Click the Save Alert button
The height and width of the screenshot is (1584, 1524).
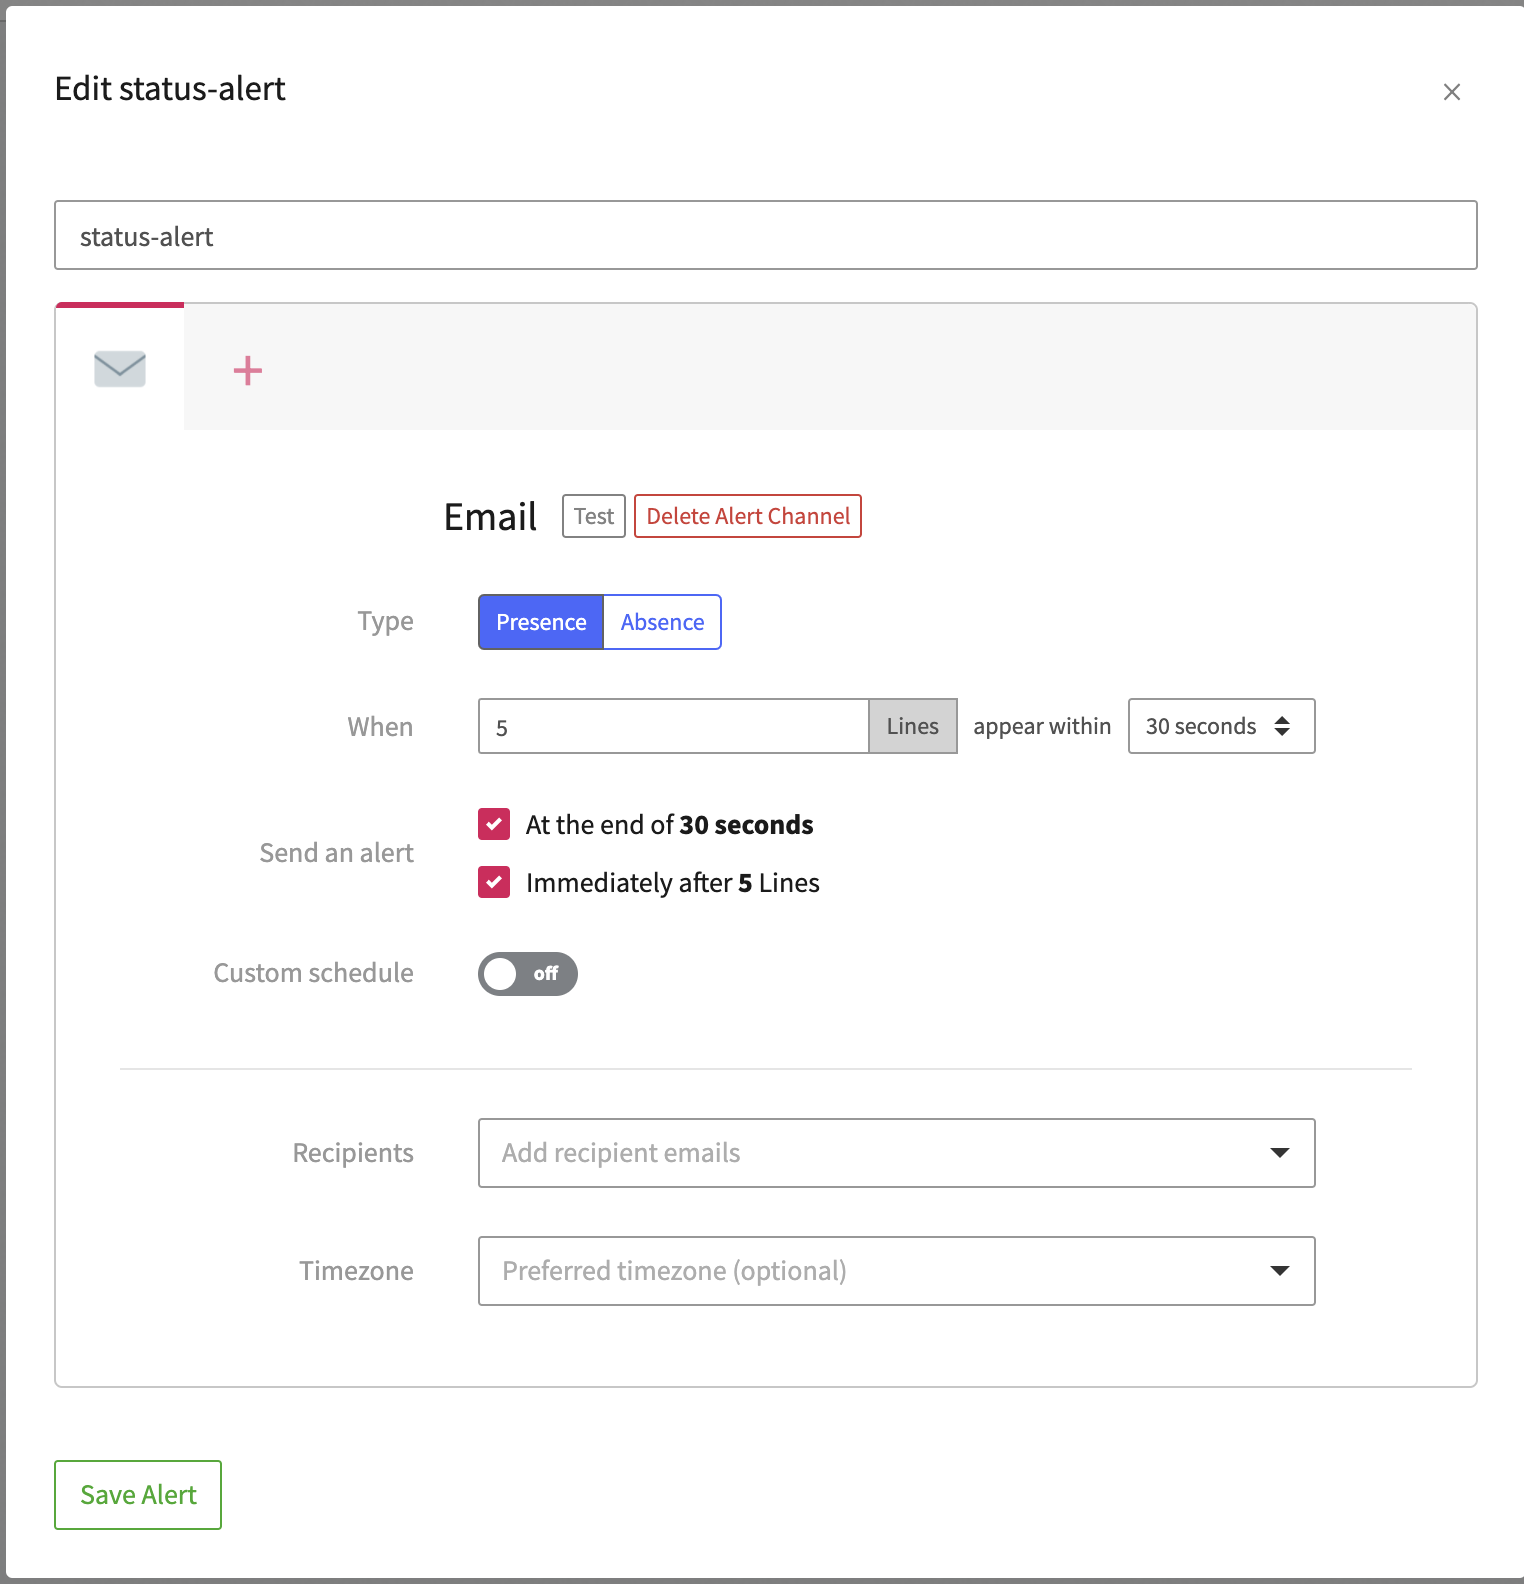[138, 1495]
